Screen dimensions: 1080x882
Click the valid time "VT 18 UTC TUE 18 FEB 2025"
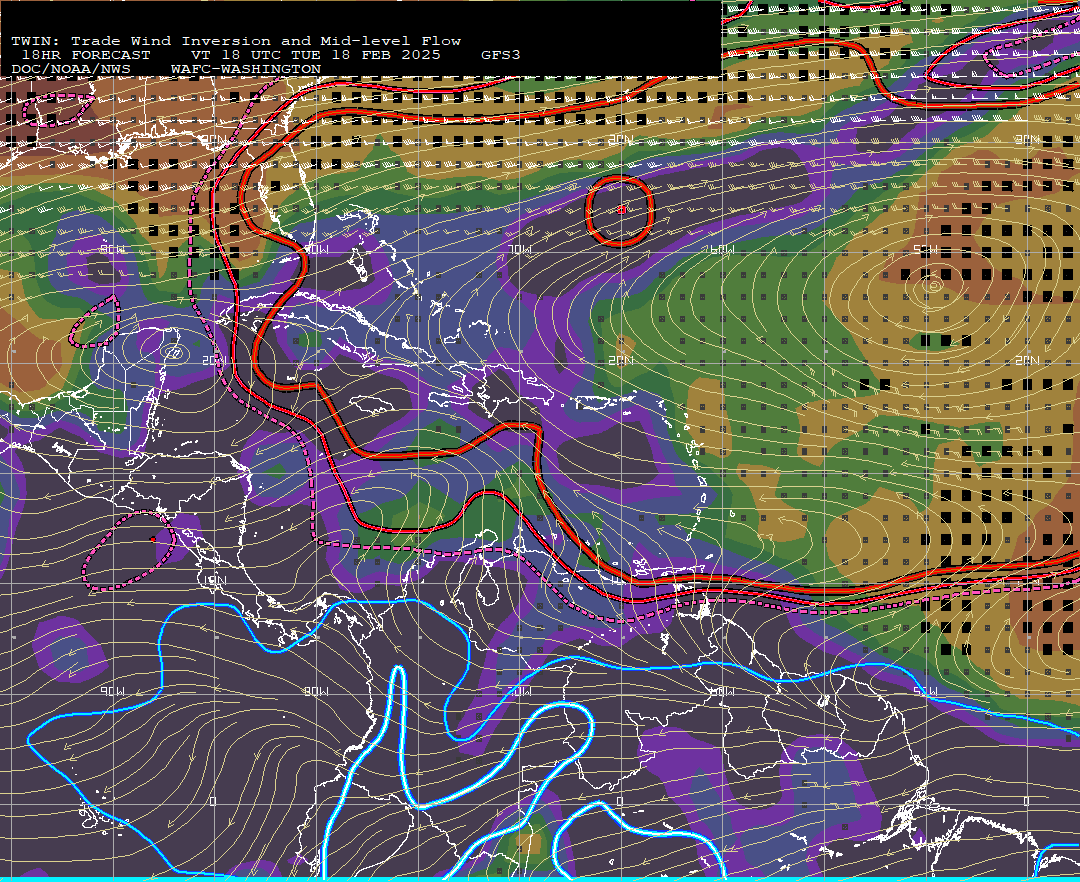click(316, 55)
